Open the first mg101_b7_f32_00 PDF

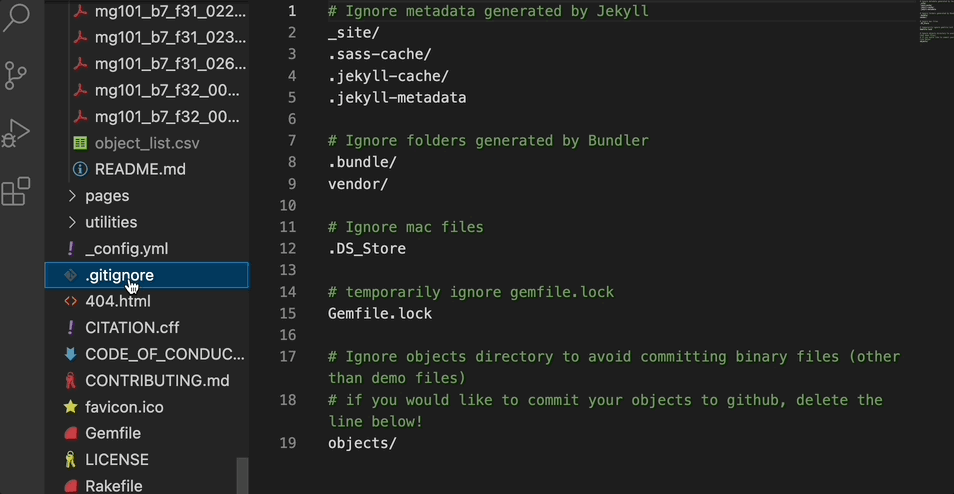167,91
